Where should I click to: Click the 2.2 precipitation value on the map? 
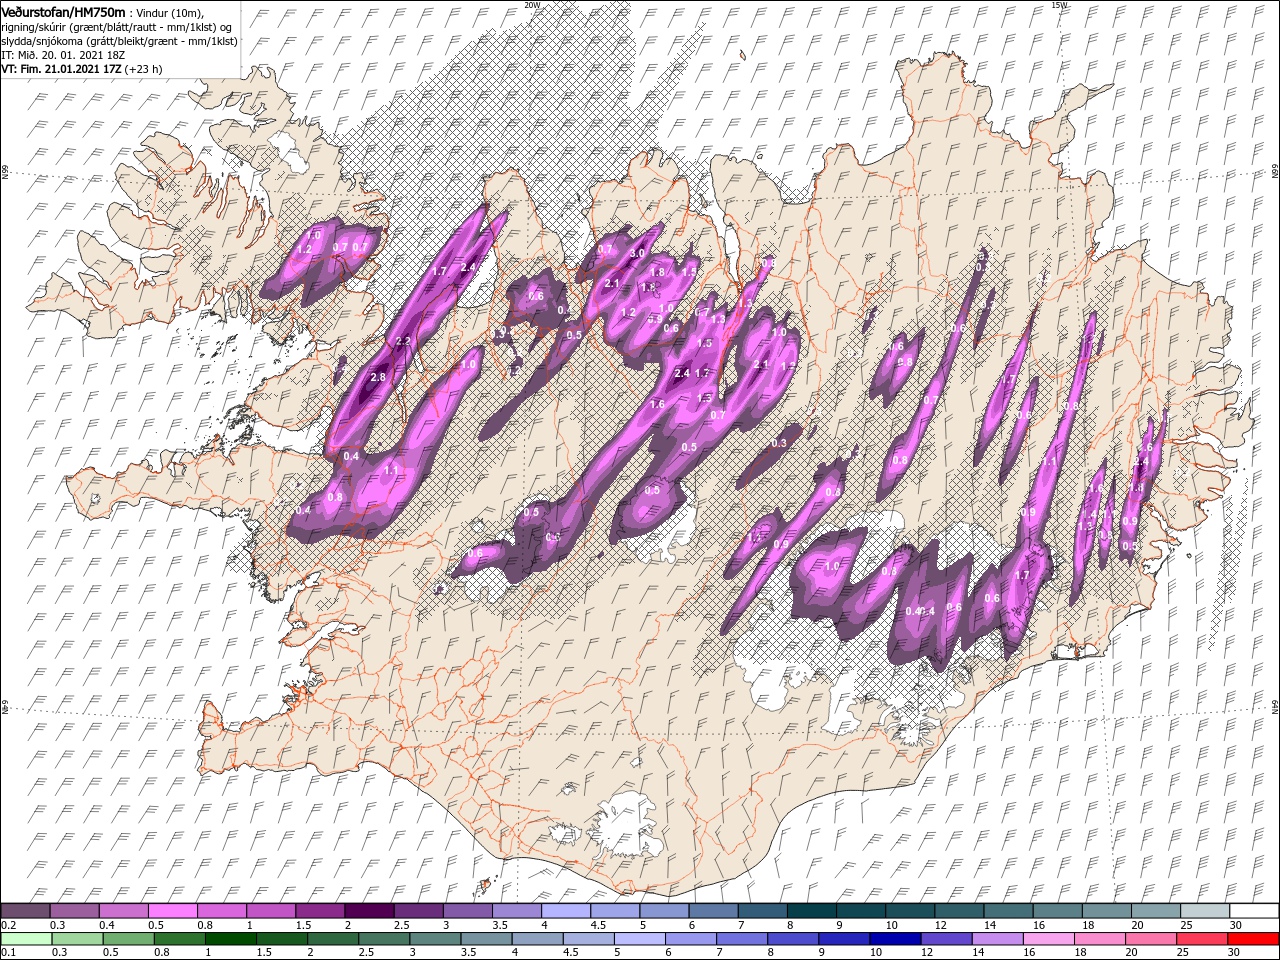click(403, 341)
